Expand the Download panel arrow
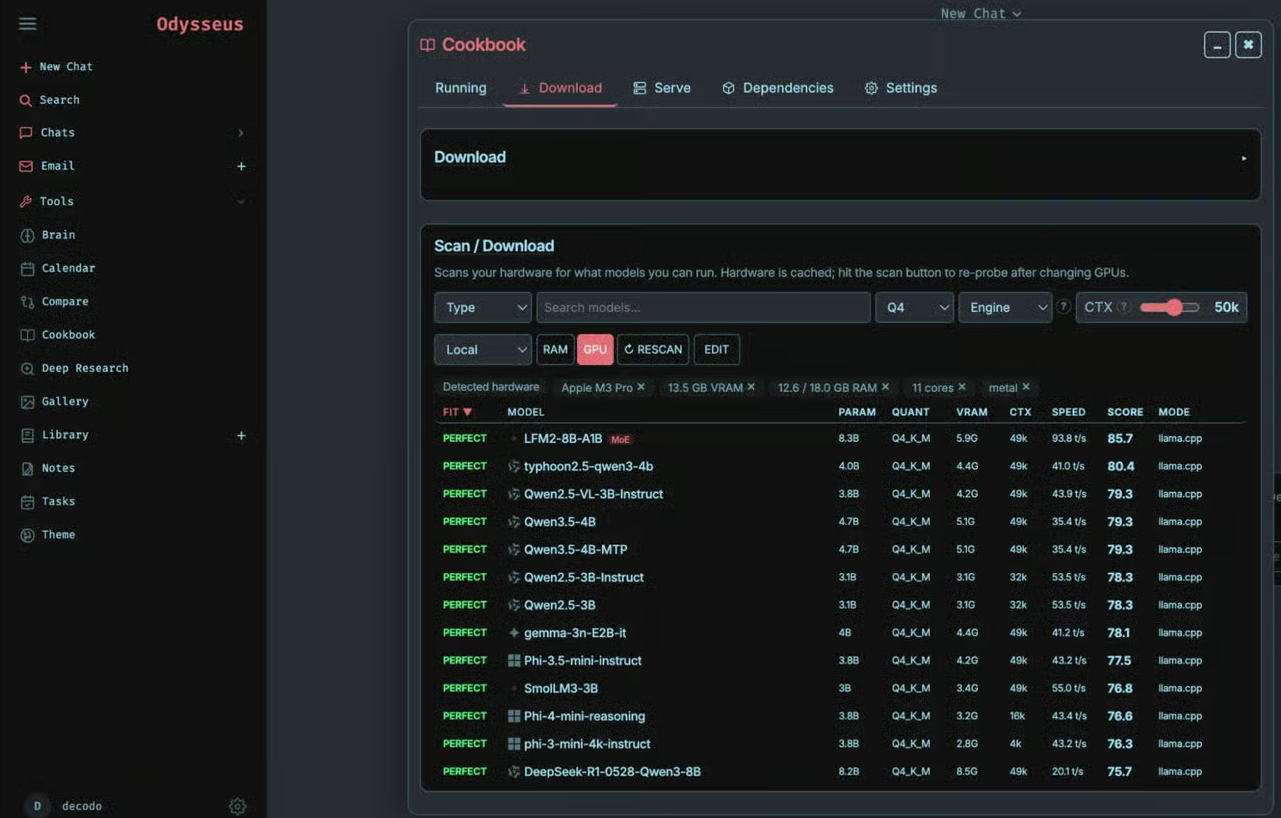 (x=1244, y=158)
